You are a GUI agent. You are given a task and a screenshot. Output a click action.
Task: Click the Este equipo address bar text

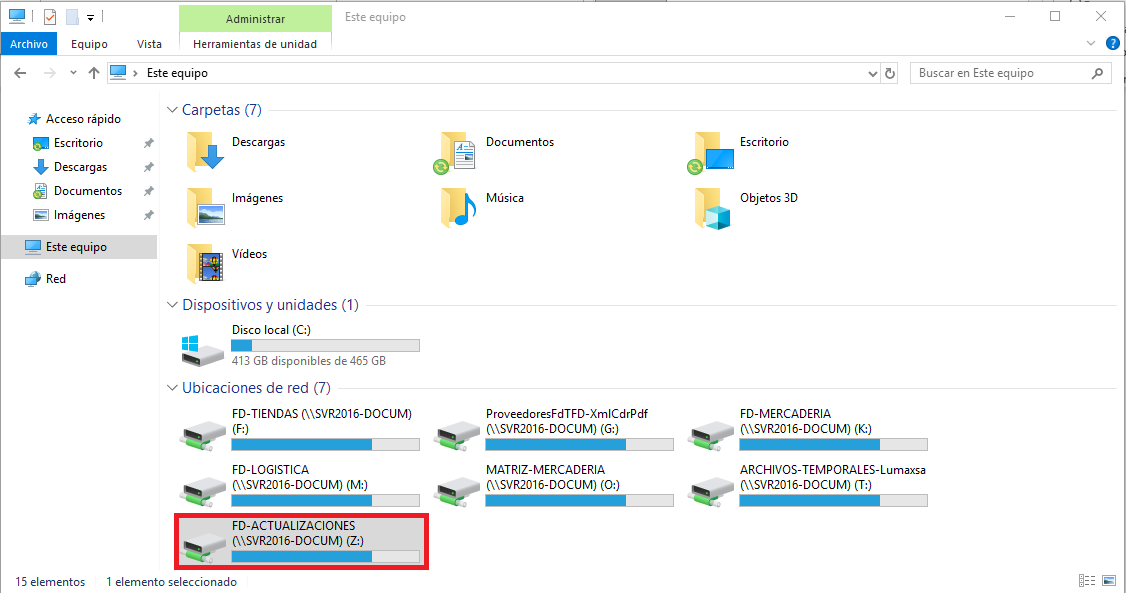pos(177,73)
